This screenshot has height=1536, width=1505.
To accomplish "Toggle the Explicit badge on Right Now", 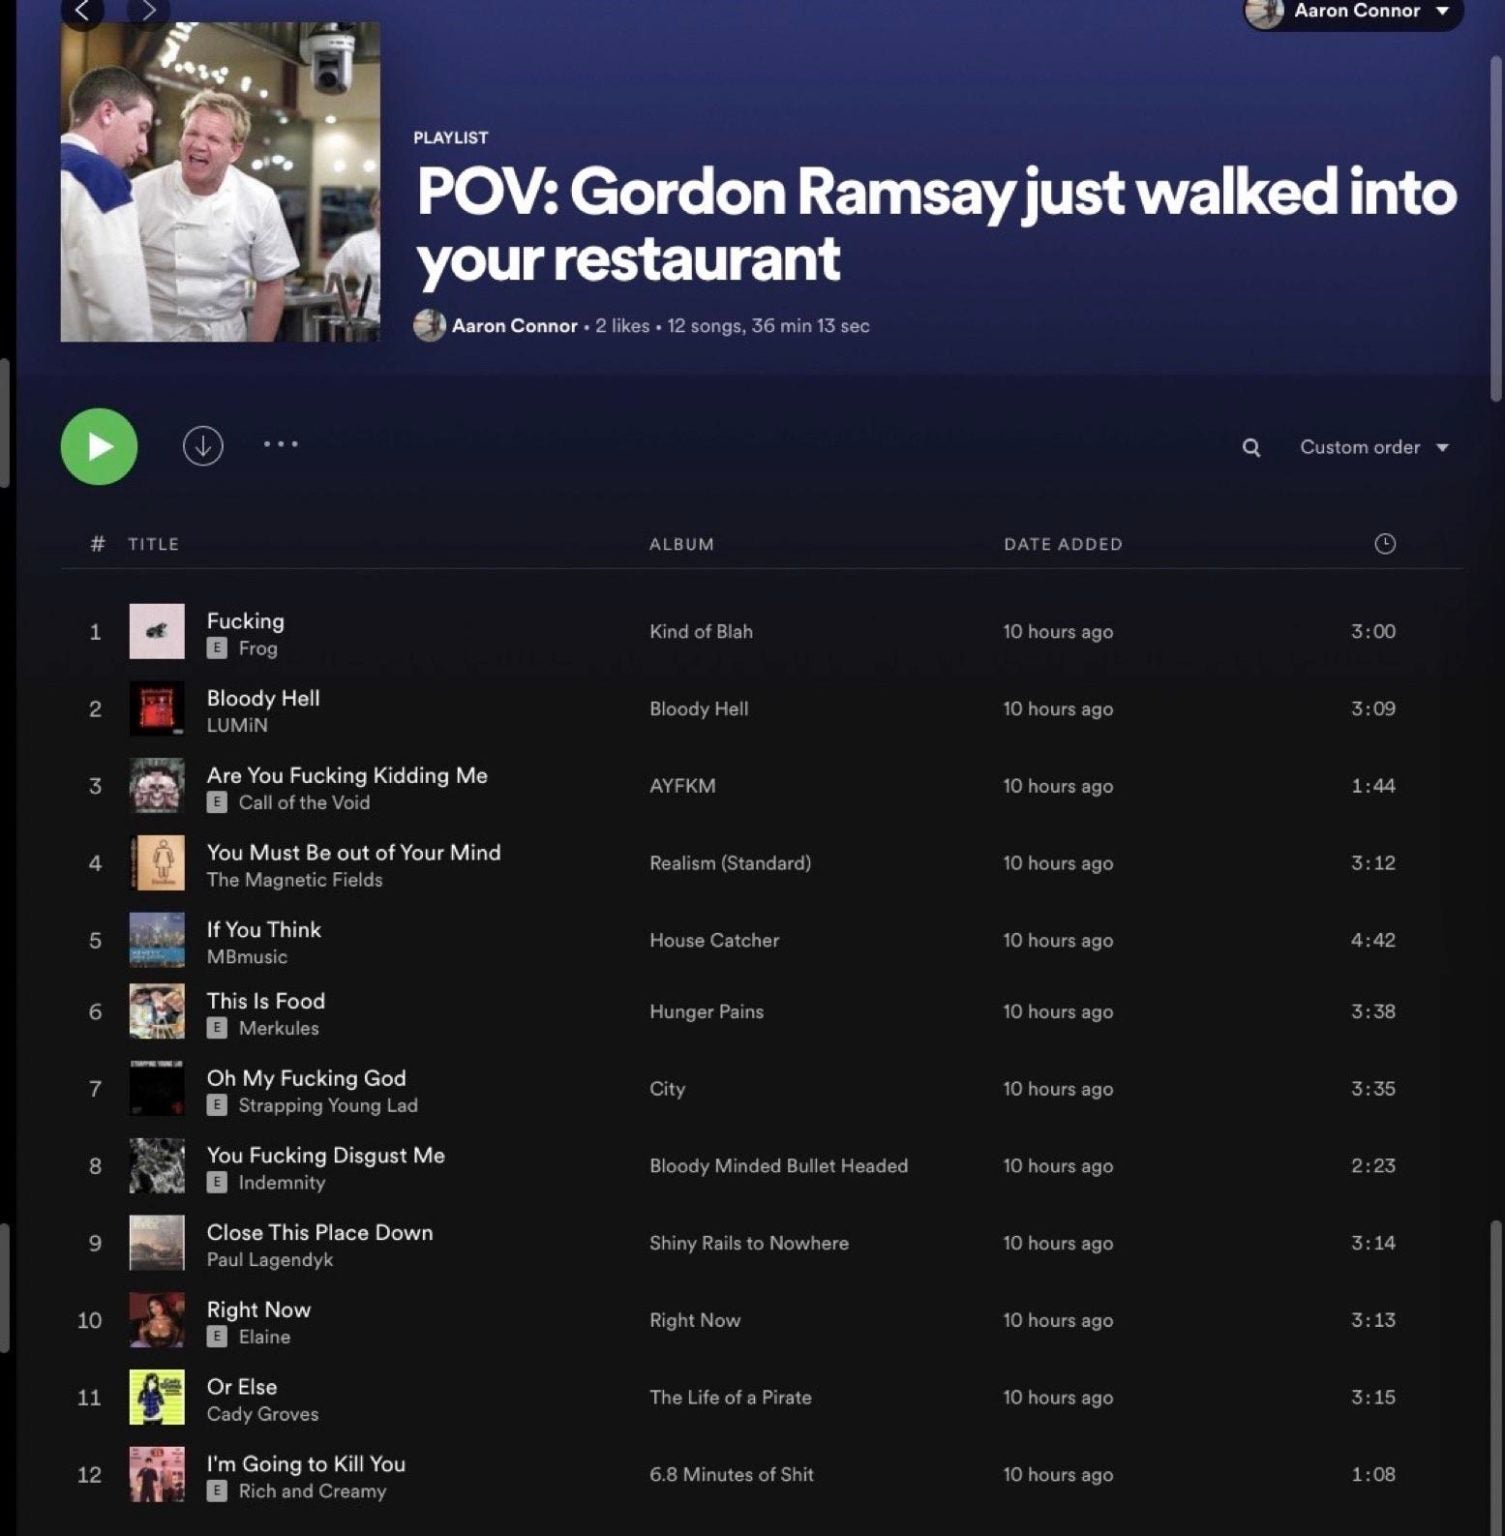I will click(216, 1337).
